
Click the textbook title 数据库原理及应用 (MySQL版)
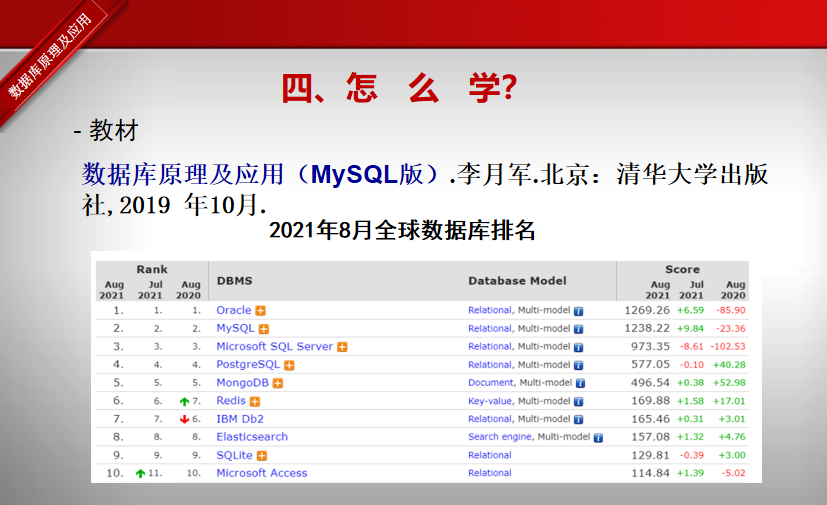(262, 174)
